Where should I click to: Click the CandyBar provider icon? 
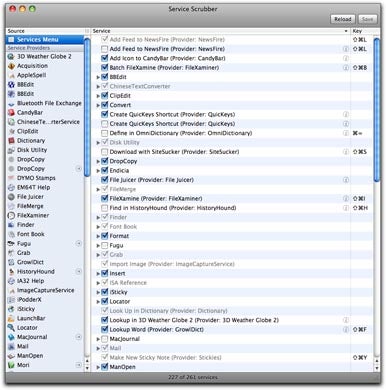click(x=11, y=113)
